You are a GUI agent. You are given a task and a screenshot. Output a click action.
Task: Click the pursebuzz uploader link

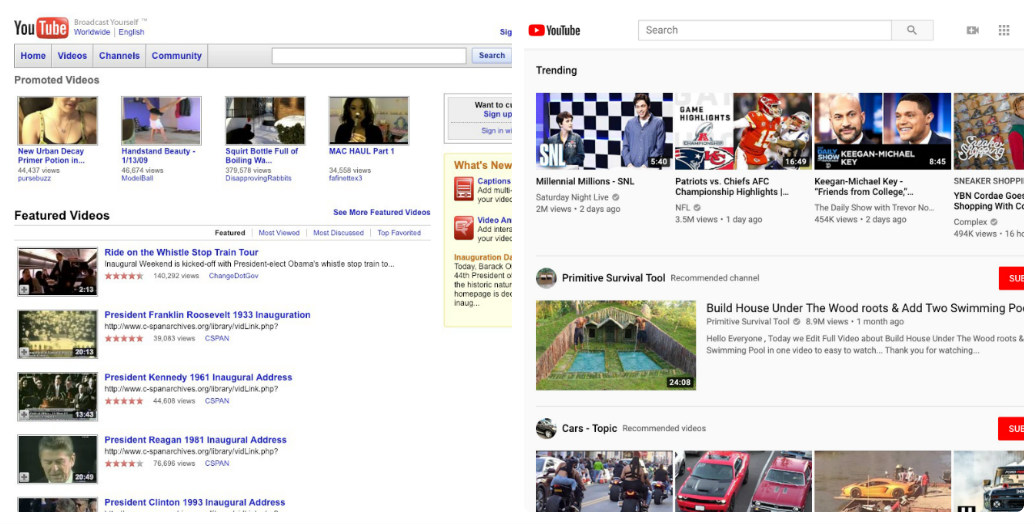[x=34, y=178]
